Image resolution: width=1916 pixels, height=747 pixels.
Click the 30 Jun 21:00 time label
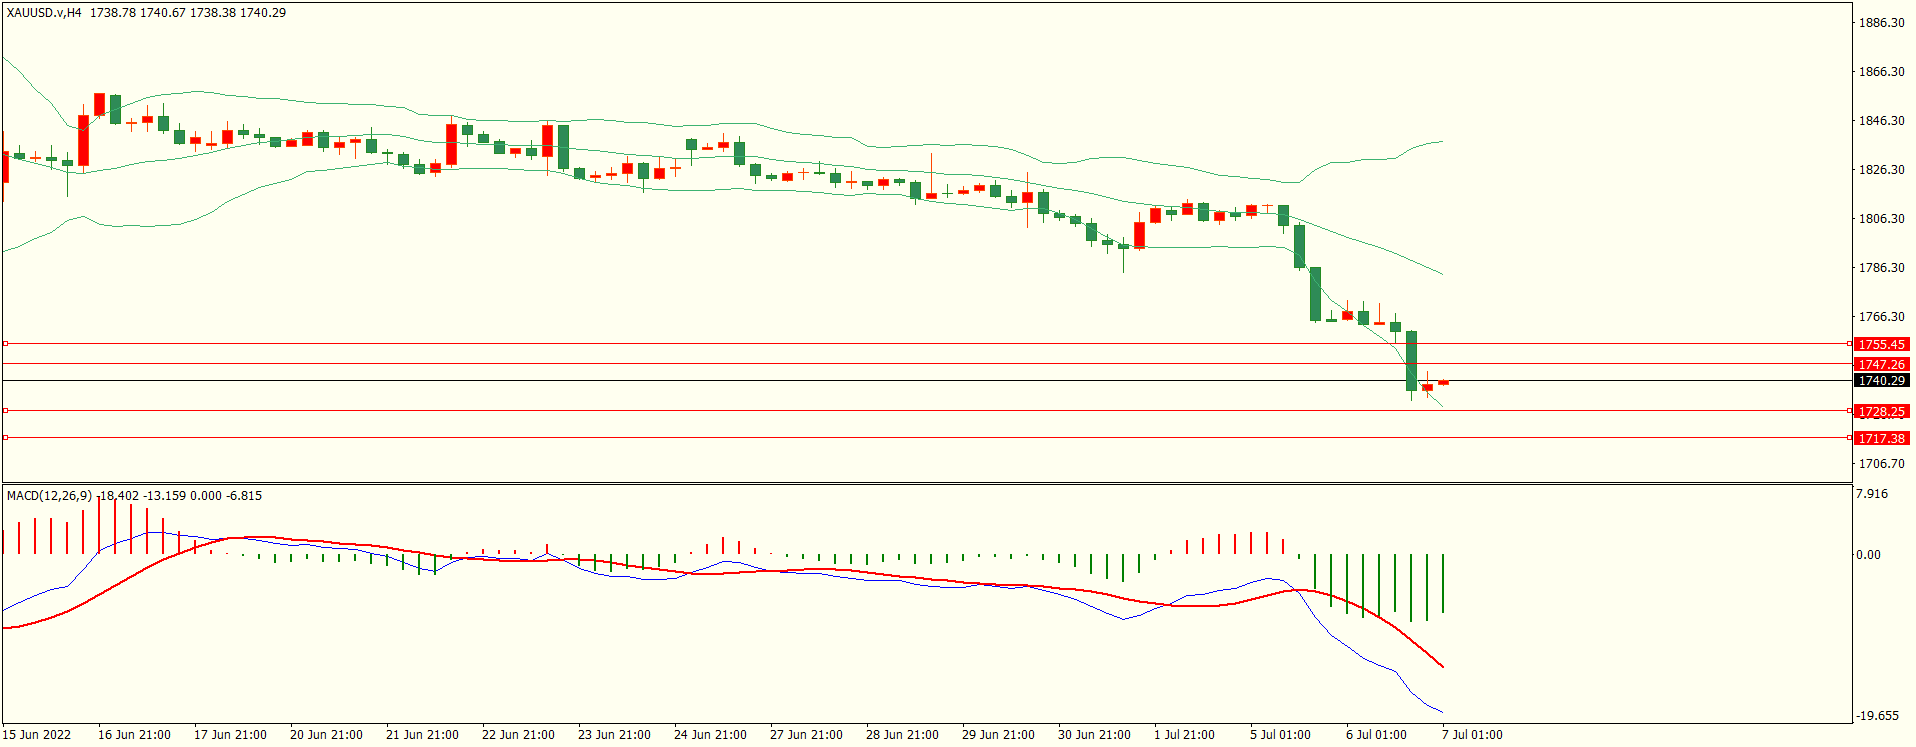pos(1094,735)
